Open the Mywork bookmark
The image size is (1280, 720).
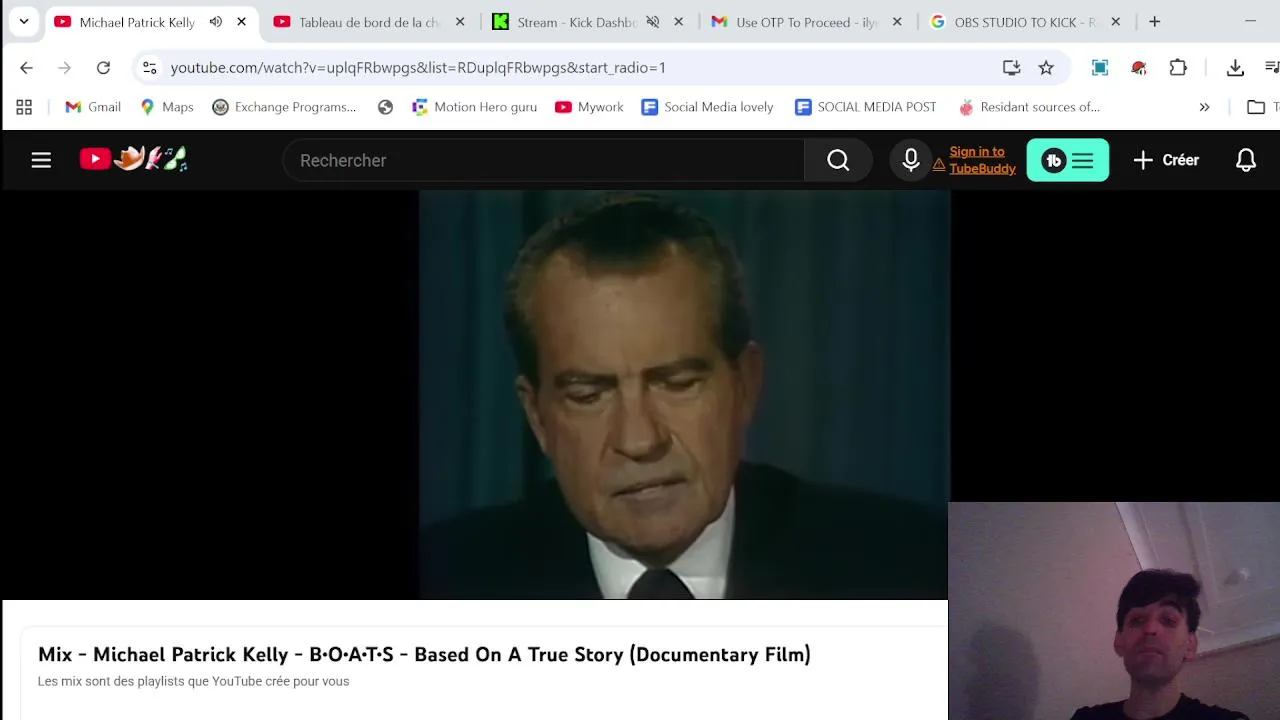point(589,107)
